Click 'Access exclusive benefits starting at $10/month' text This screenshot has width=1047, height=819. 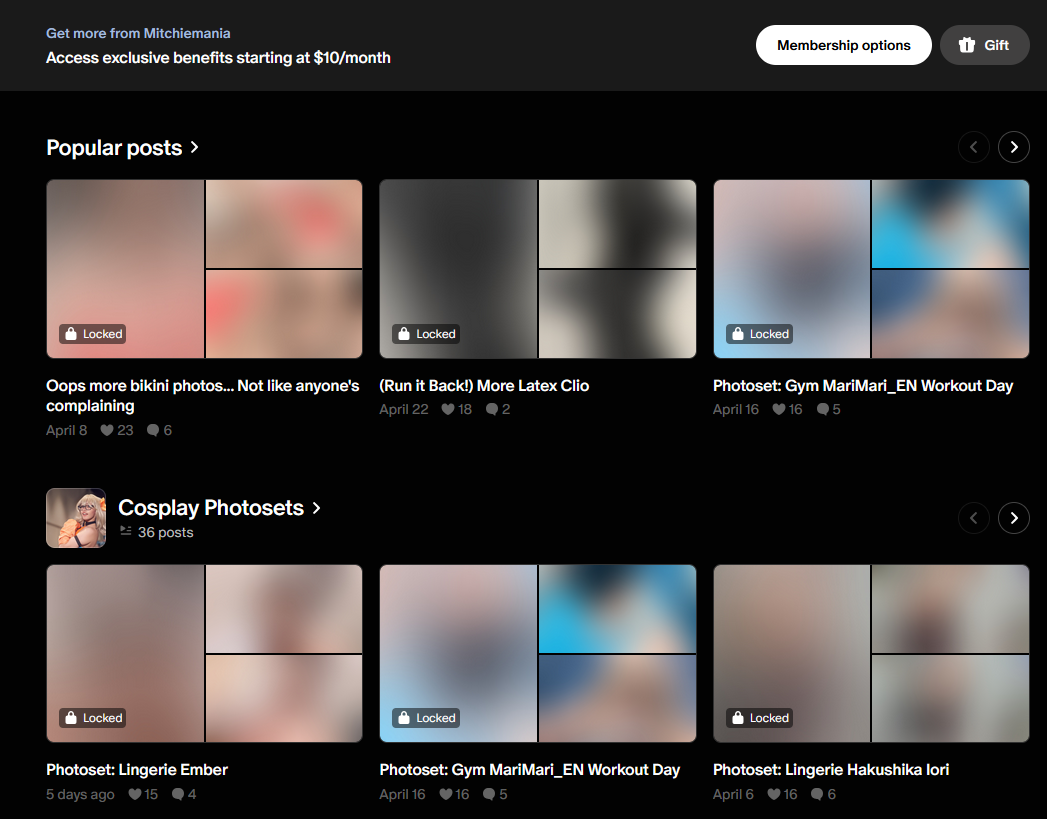[218, 58]
